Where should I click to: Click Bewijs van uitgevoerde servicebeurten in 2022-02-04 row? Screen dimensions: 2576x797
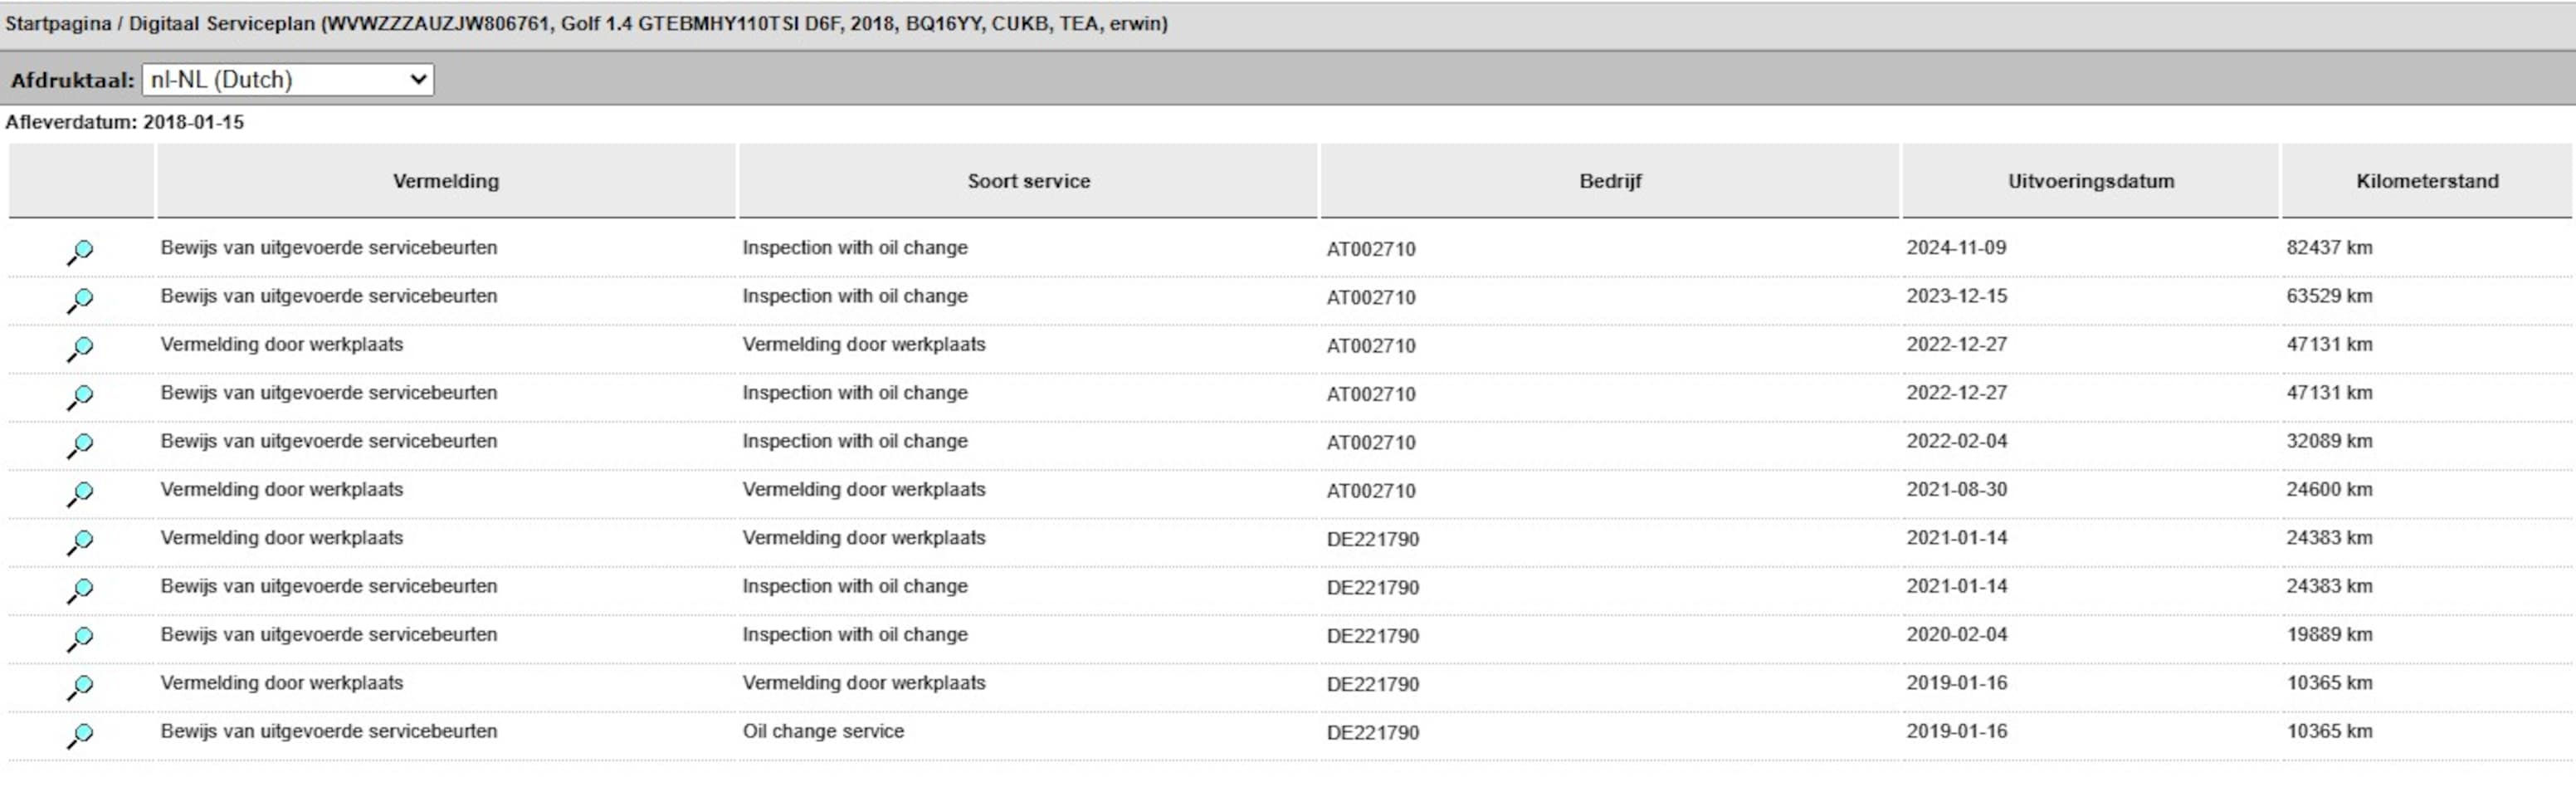(x=329, y=441)
